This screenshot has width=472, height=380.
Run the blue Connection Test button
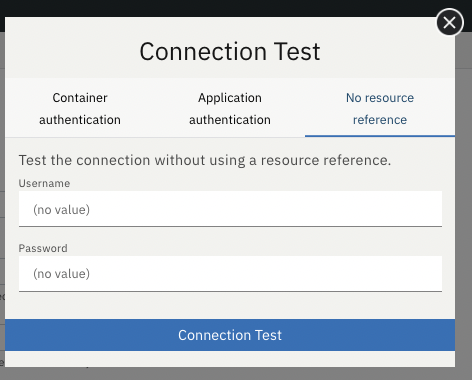230,335
